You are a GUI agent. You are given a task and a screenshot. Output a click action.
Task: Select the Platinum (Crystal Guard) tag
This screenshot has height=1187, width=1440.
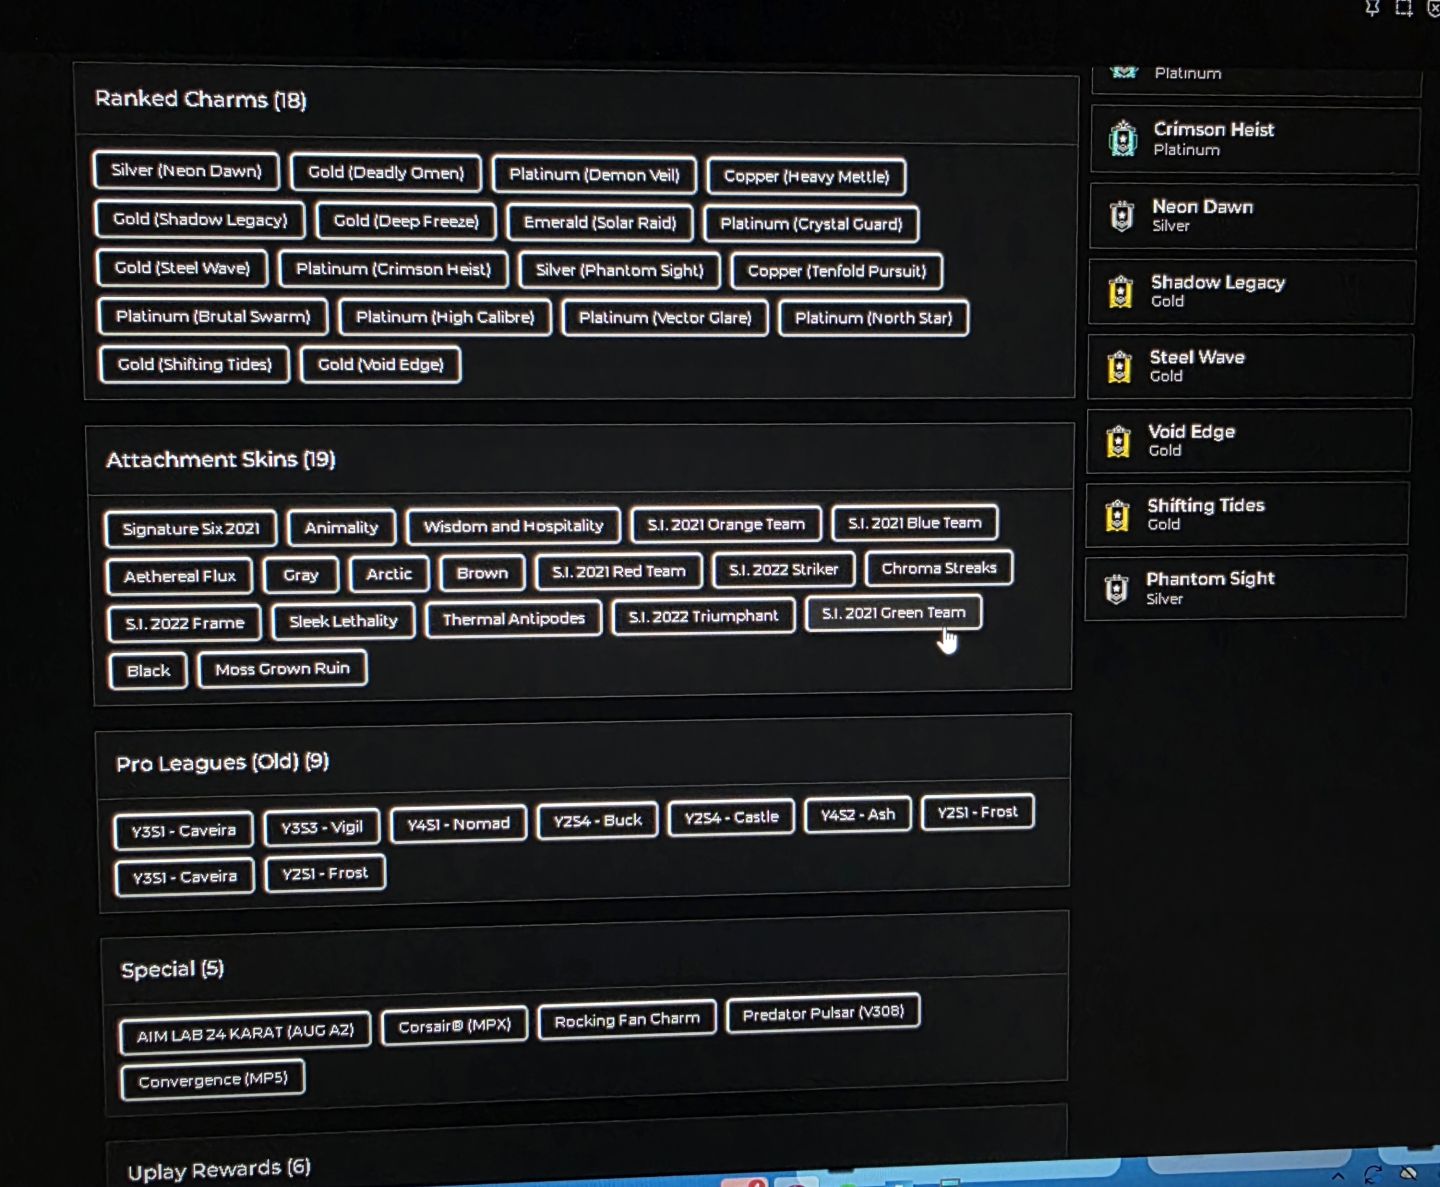coord(811,224)
